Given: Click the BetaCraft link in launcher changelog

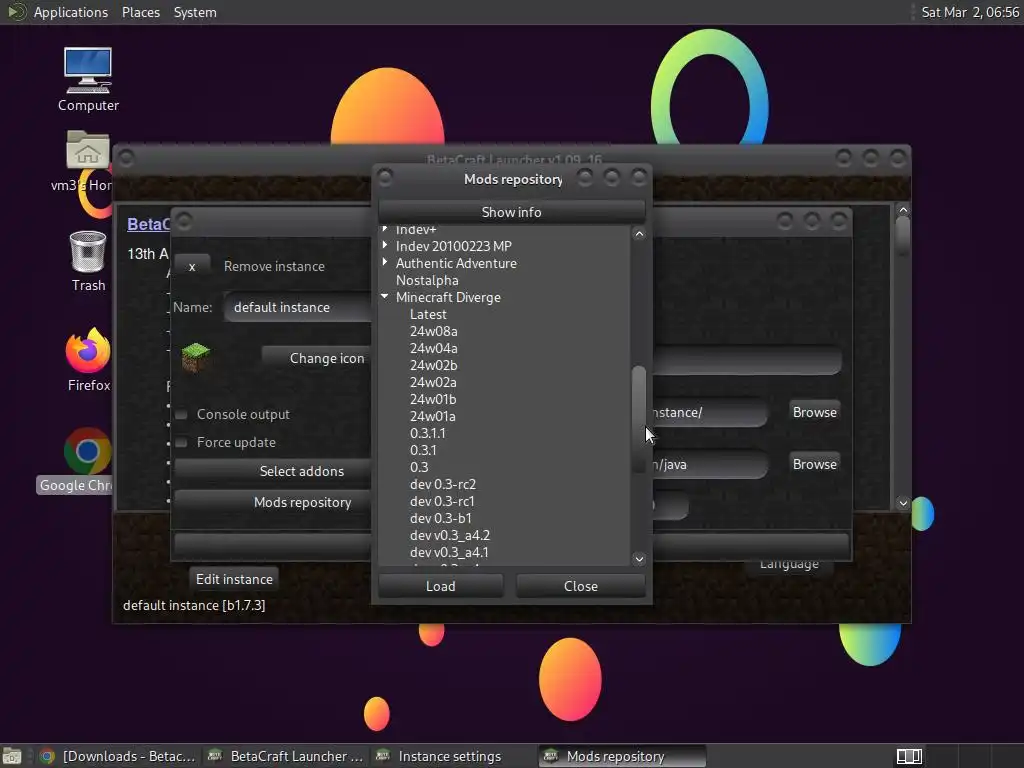Looking at the screenshot, I should pos(148,224).
